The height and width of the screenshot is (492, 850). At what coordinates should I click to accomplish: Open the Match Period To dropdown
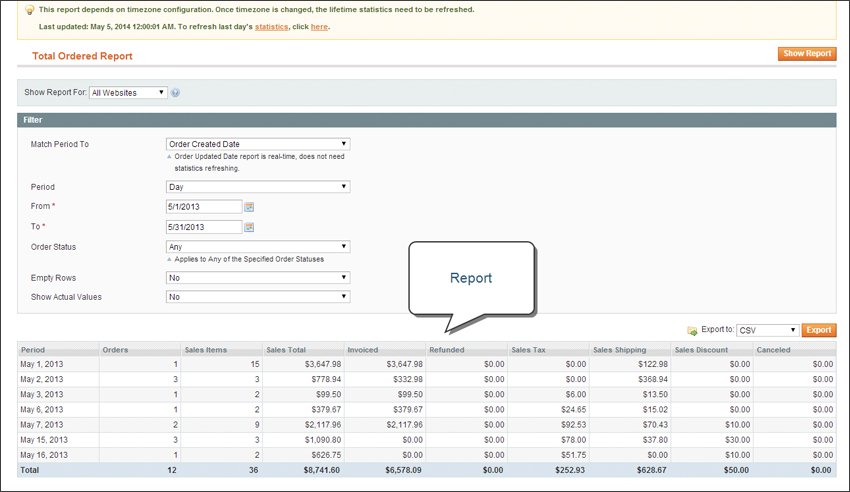point(258,144)
